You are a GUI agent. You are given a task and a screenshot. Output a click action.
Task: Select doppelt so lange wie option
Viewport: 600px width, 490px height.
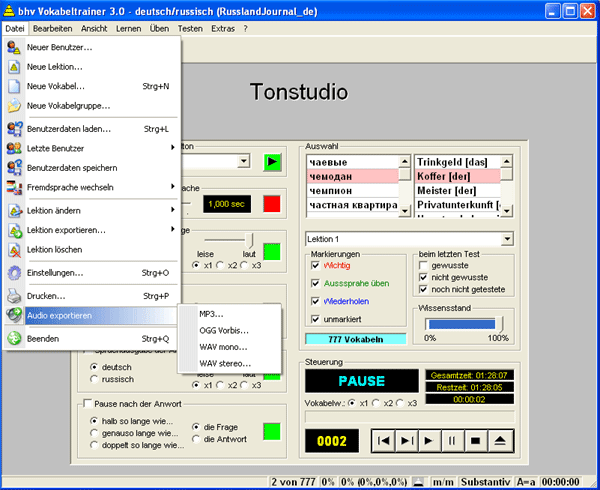94,445
